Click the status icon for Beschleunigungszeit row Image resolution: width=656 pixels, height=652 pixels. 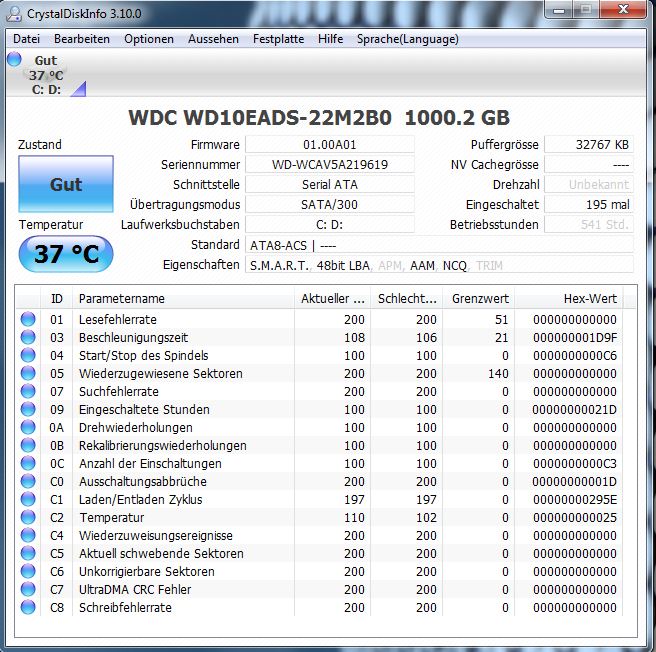click(28, 337)
